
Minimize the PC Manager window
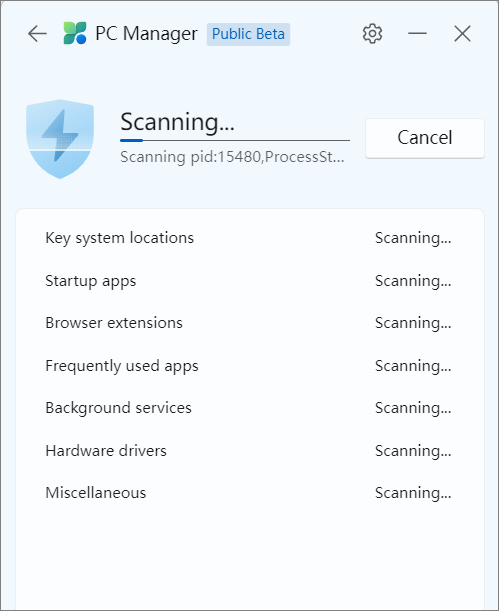(417, 34)
